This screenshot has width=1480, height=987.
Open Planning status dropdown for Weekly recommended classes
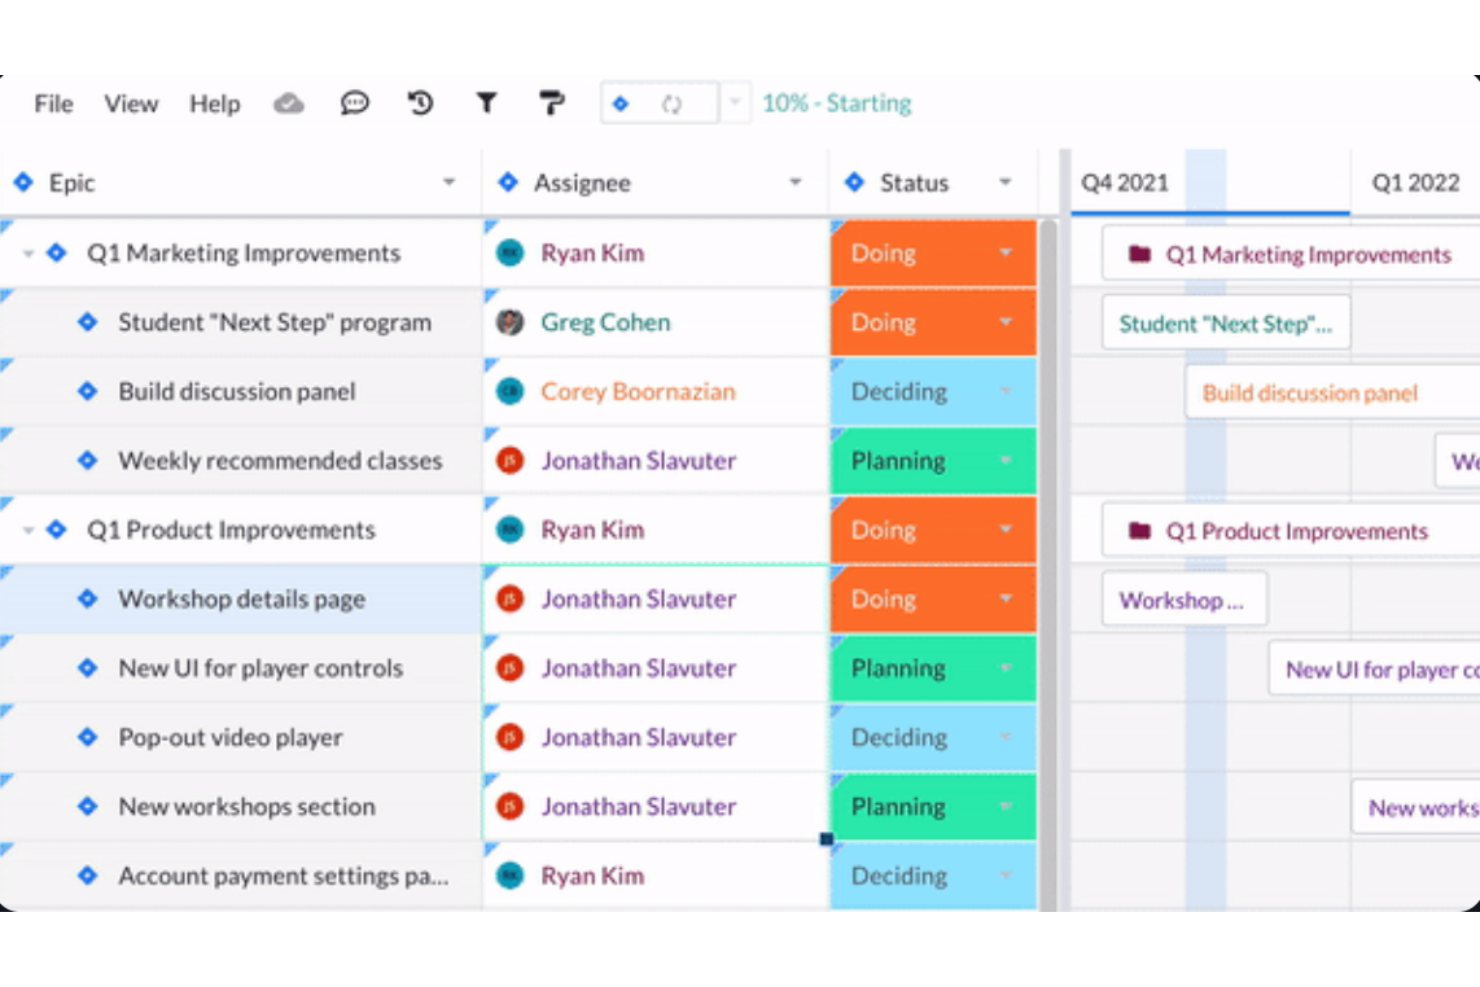point(1006,460)
